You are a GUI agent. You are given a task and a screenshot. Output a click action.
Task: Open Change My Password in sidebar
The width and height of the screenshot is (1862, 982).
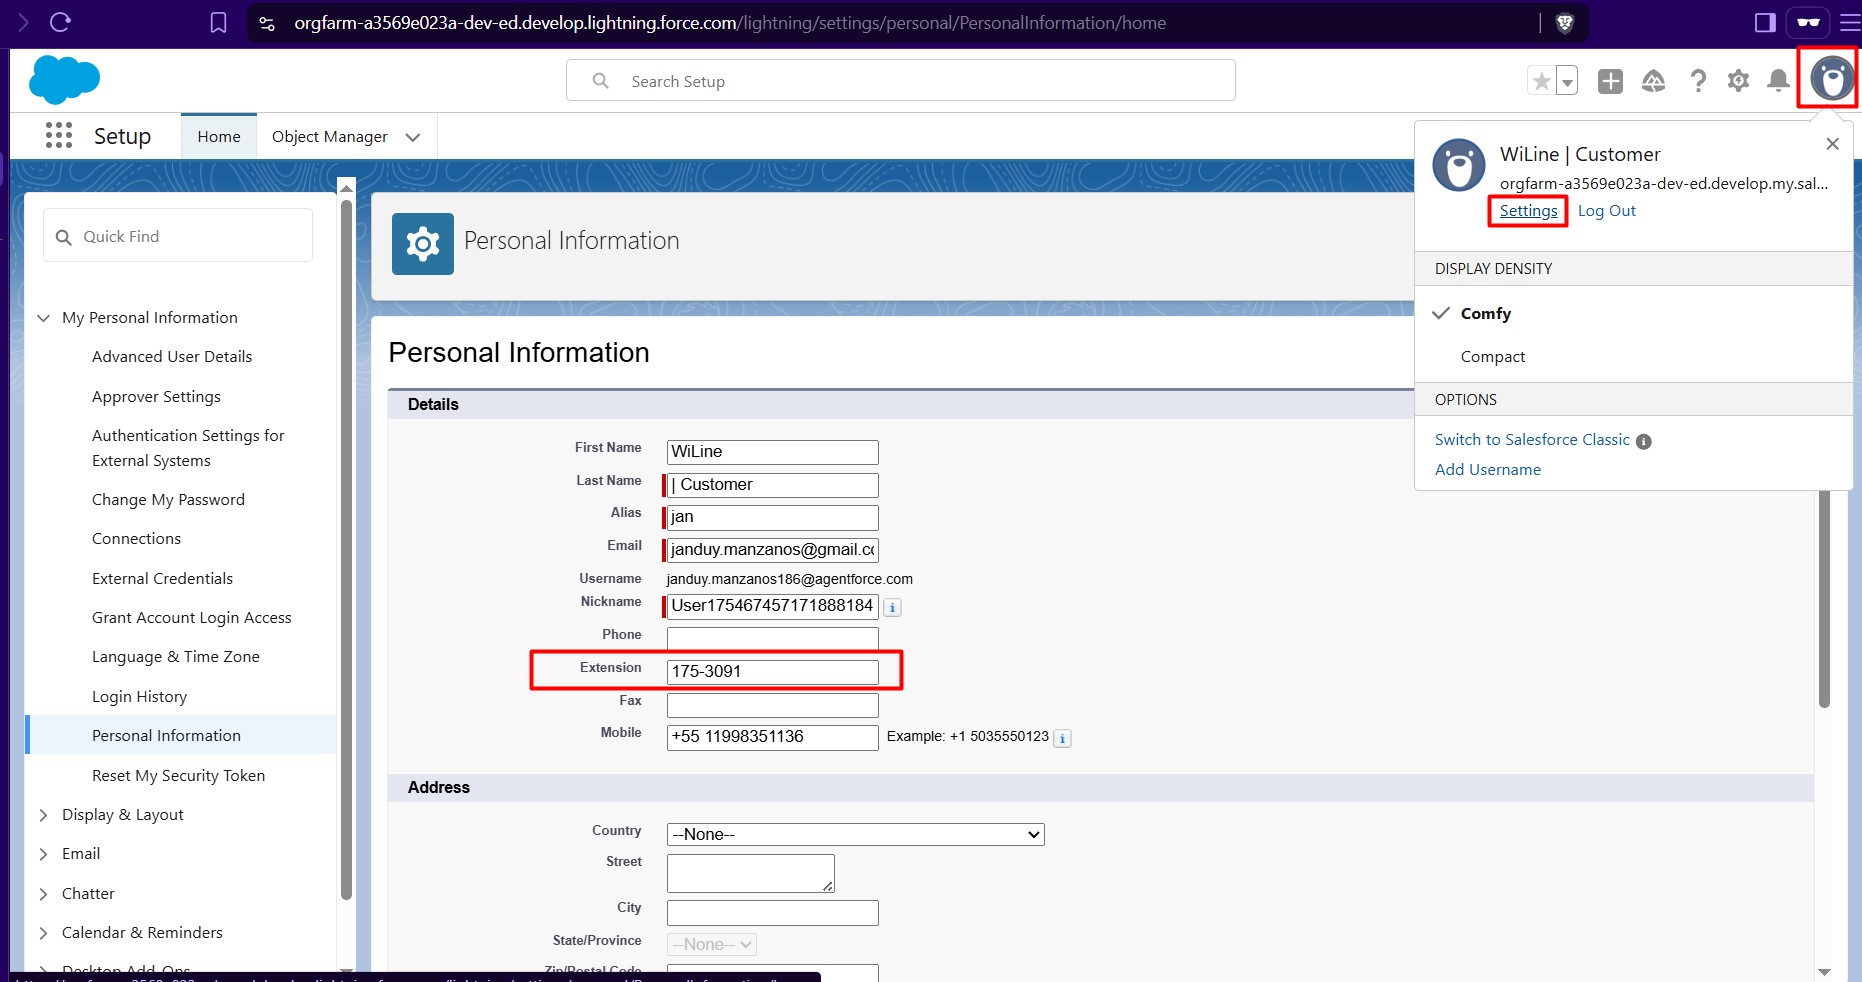tap(168, 500)
